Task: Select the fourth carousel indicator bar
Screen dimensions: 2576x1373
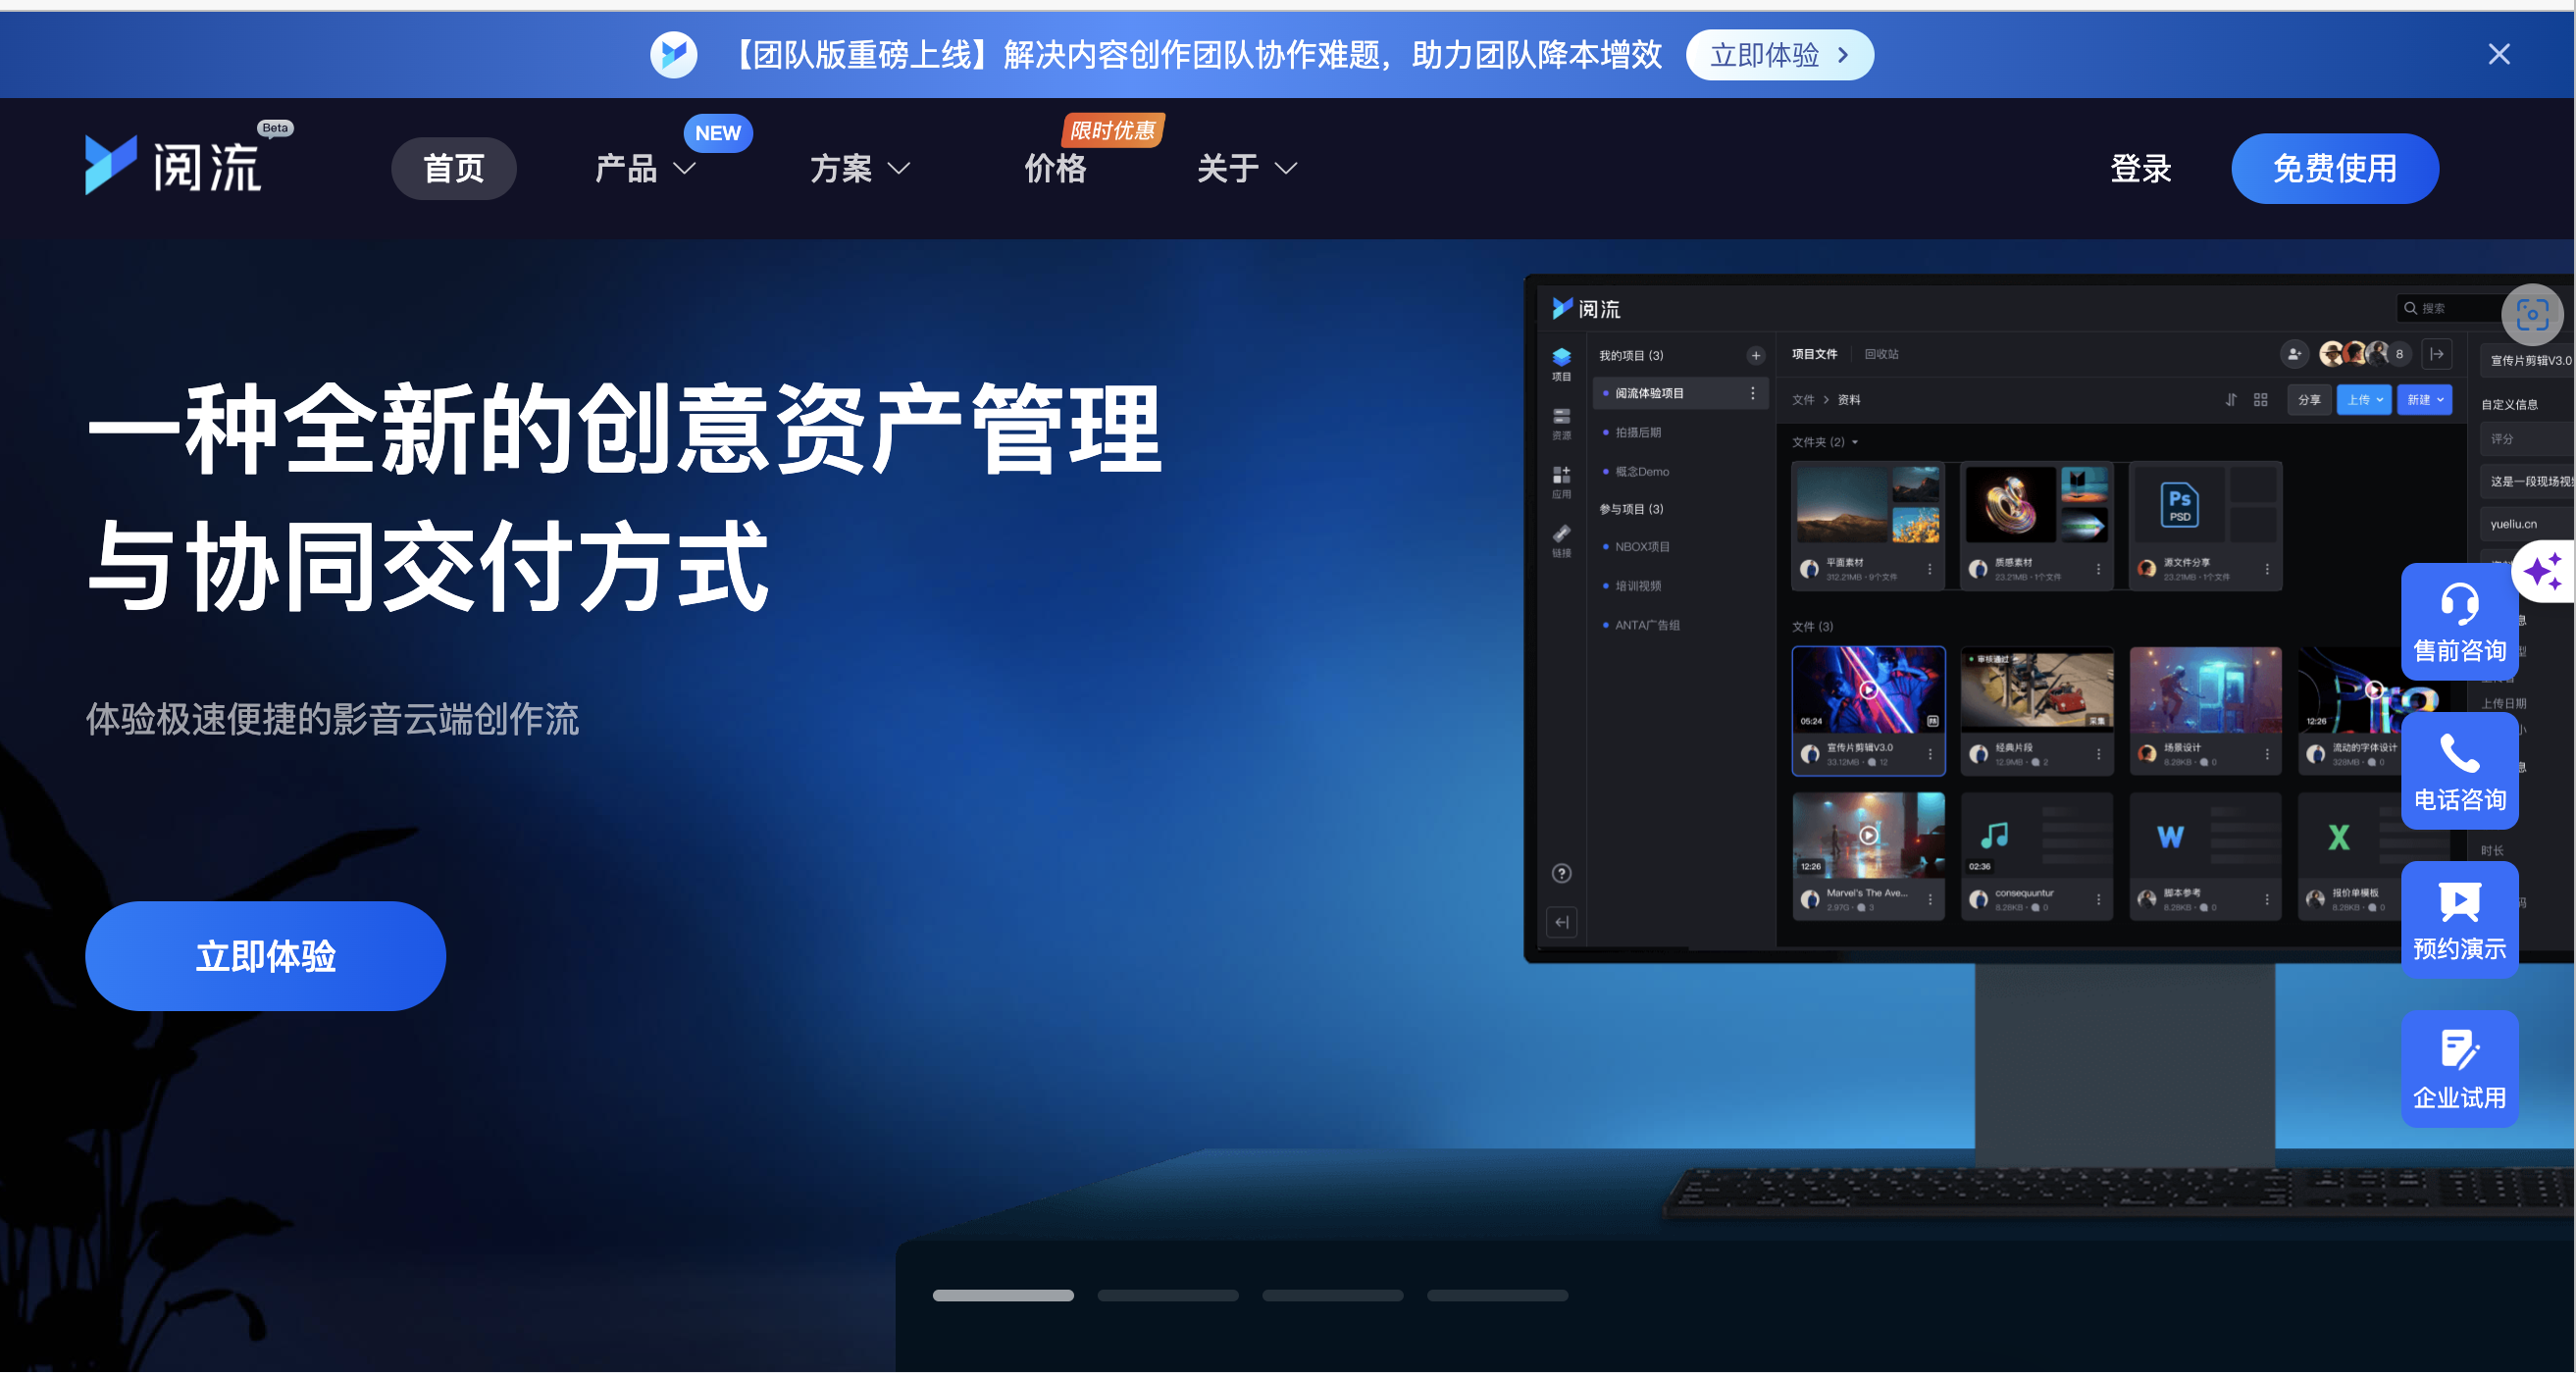Action: click(1497, 1295)
